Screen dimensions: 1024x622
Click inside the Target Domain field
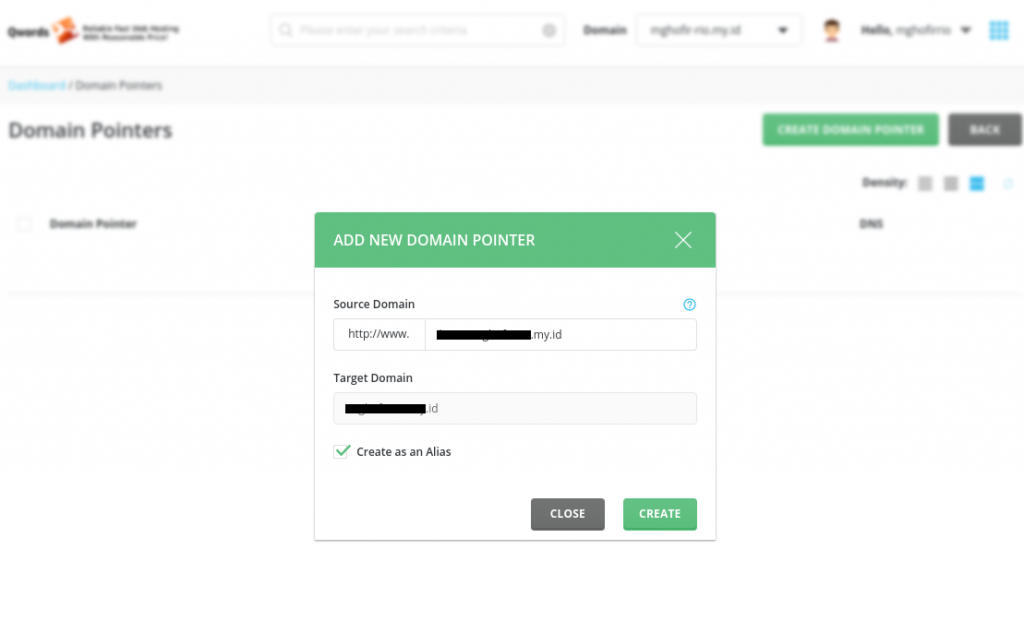pyautogui.click(x=514, y=408)
